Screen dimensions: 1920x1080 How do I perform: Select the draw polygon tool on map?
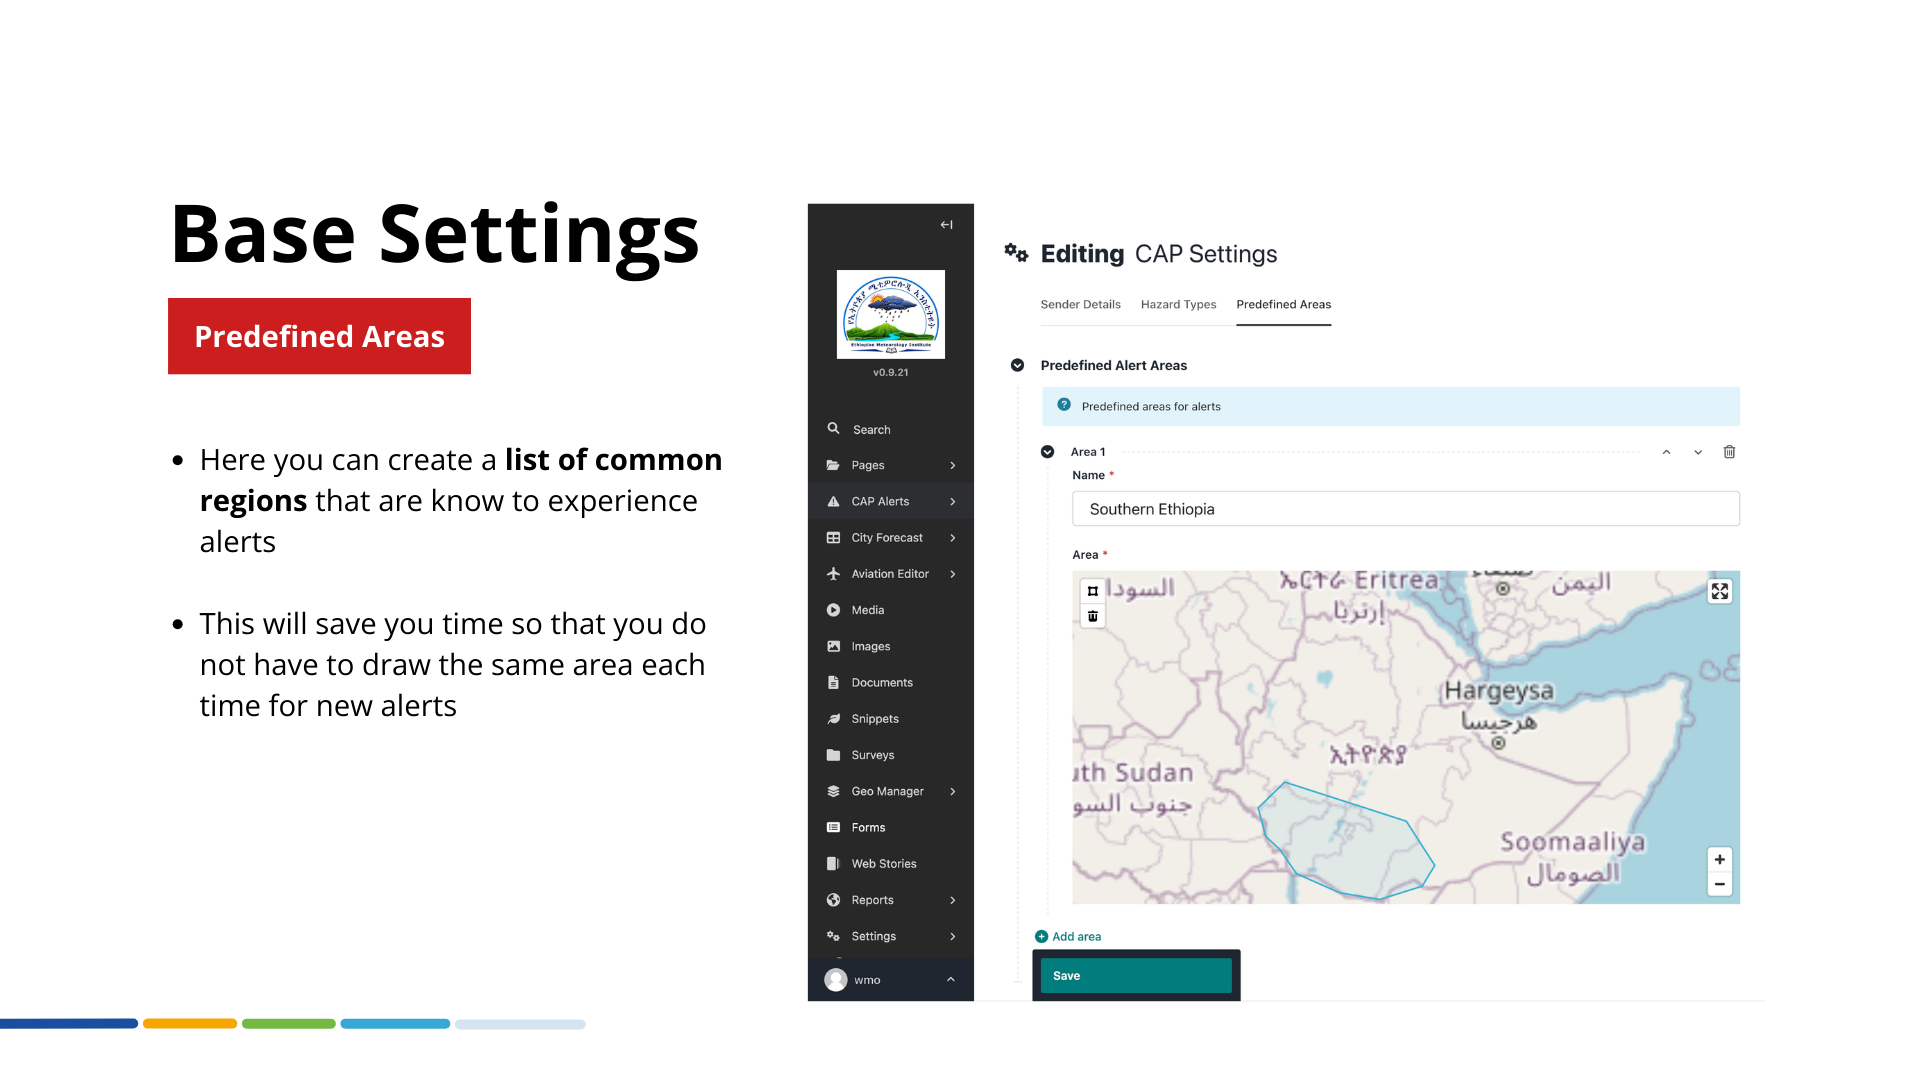coord(1093,591)
